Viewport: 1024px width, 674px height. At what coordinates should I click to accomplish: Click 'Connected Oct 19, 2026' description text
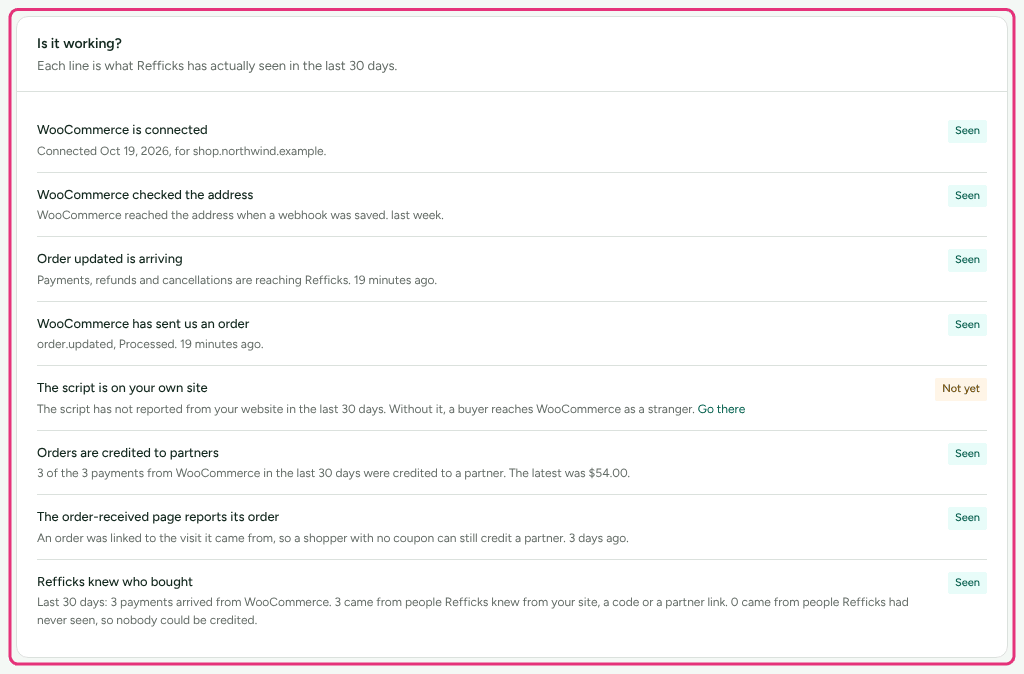pos(182,151)
